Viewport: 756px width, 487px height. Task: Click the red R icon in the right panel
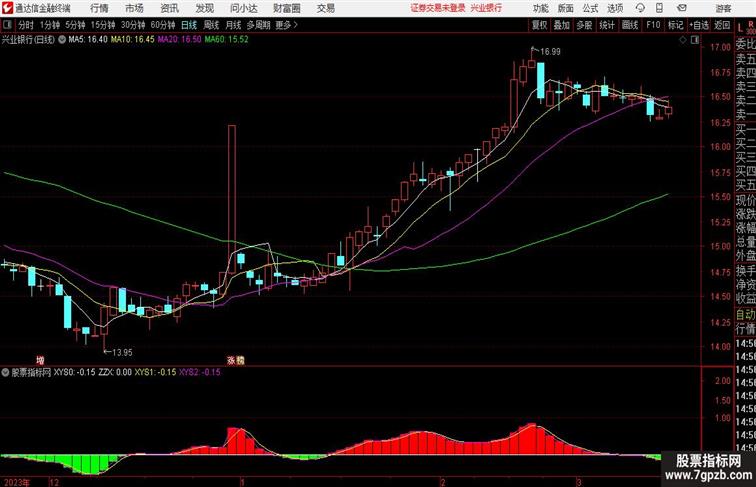(750, 24)
